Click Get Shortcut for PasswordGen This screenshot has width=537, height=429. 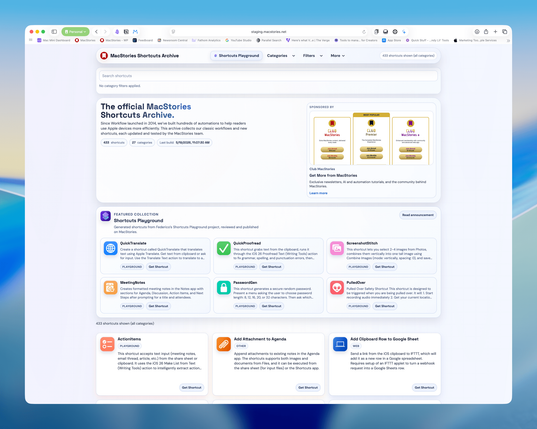[x=272, y=306]
